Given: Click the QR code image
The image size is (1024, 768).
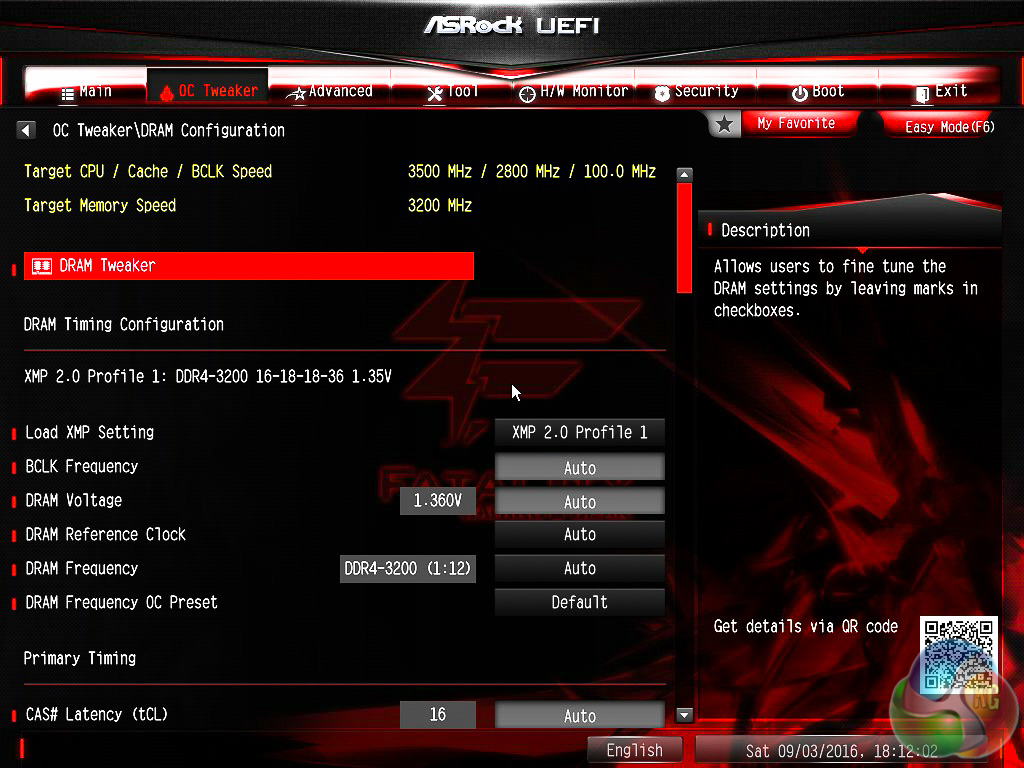Looking at the screenshot, I should [x=958, y=655].
